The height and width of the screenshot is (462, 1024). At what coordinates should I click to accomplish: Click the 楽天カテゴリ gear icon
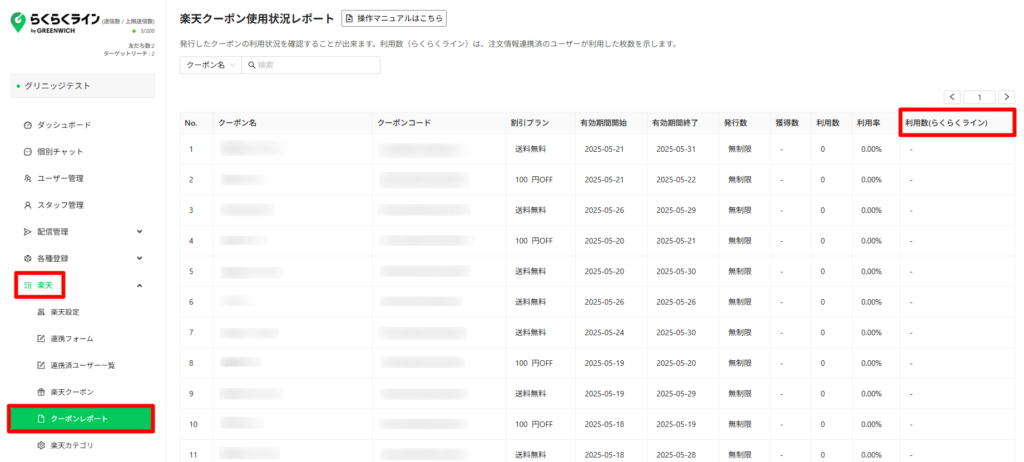click(x=40, y=446)
